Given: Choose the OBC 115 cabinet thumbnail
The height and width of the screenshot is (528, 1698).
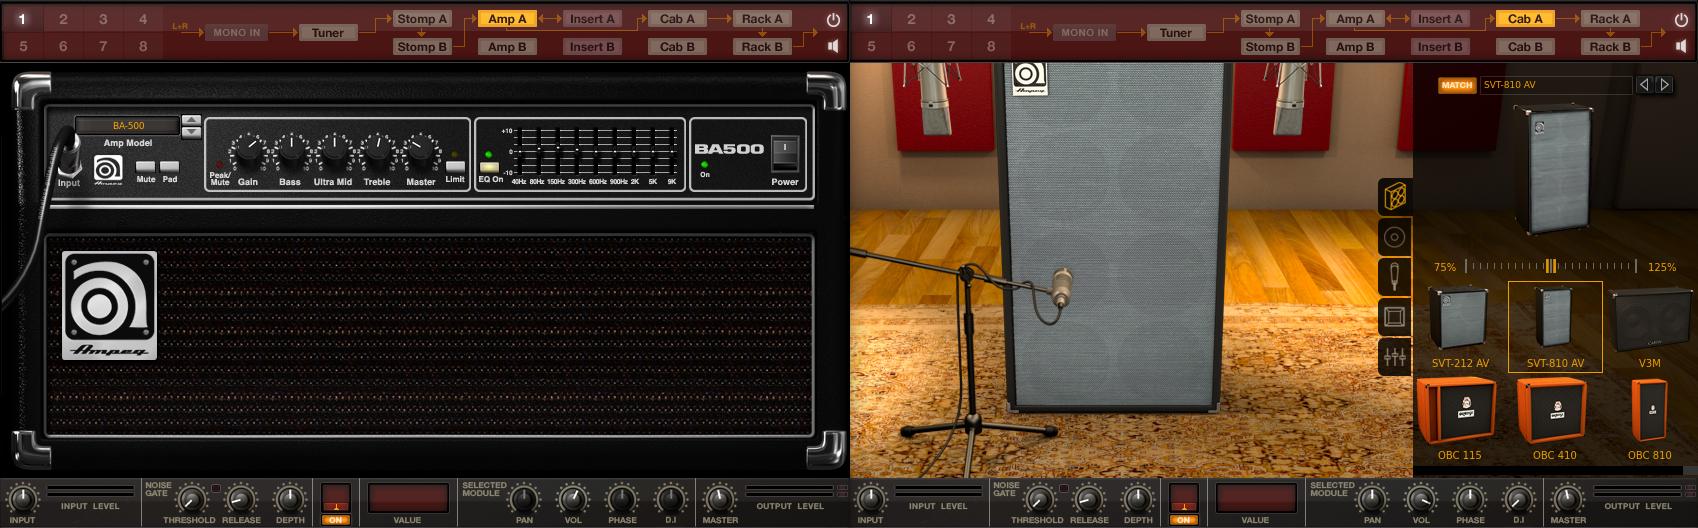Looking at the screenshot, I should pos(1458,418).
